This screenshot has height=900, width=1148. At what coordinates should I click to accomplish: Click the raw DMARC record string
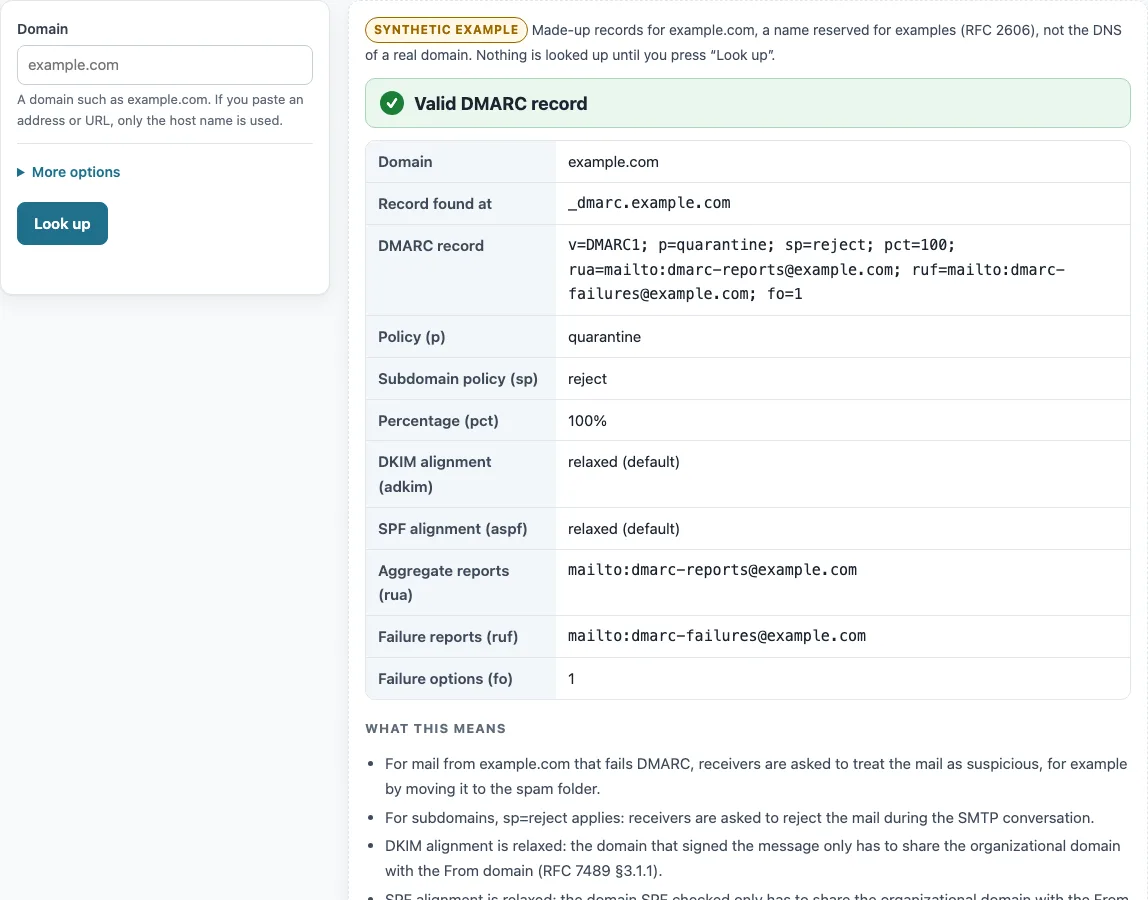point(816,269)
